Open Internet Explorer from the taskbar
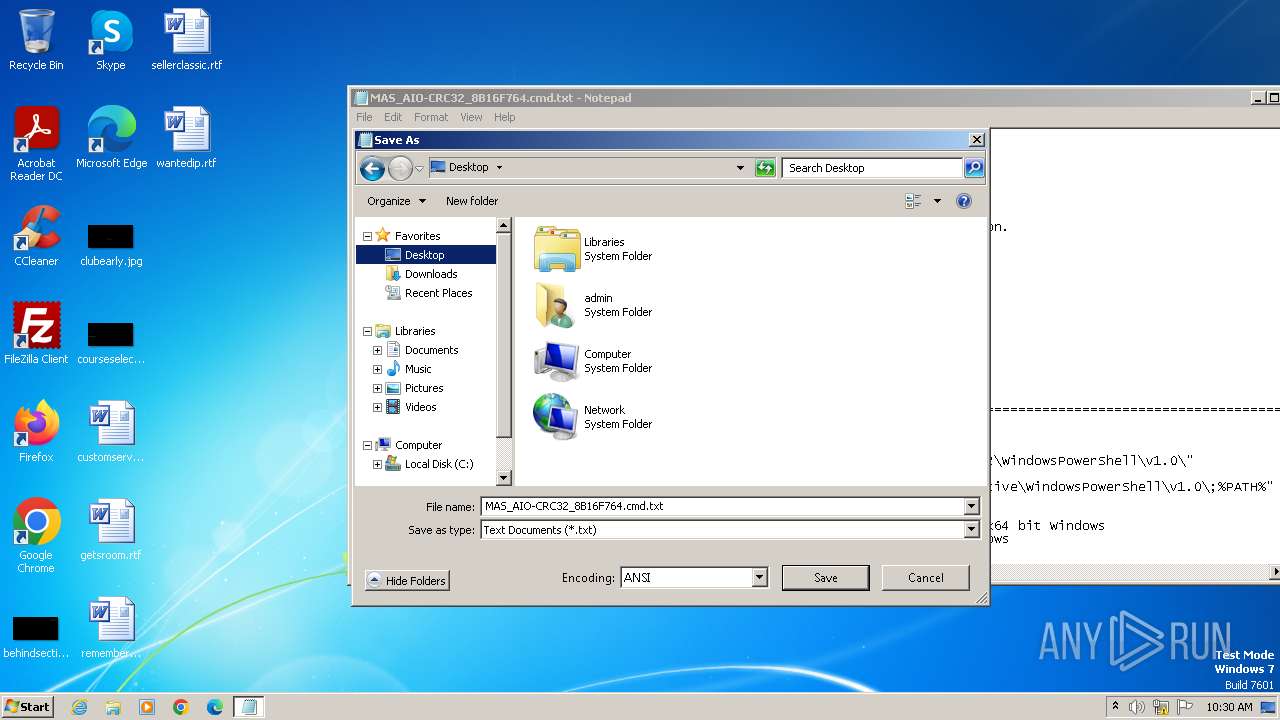Image resolution: width=1280 pixels, height=720 pixels. tap(79, 707)
